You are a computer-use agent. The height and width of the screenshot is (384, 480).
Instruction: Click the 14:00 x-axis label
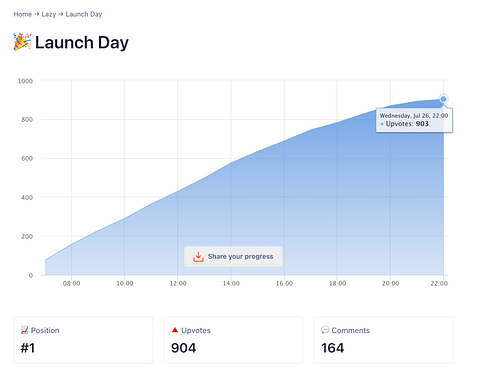[x=231, y=284]
